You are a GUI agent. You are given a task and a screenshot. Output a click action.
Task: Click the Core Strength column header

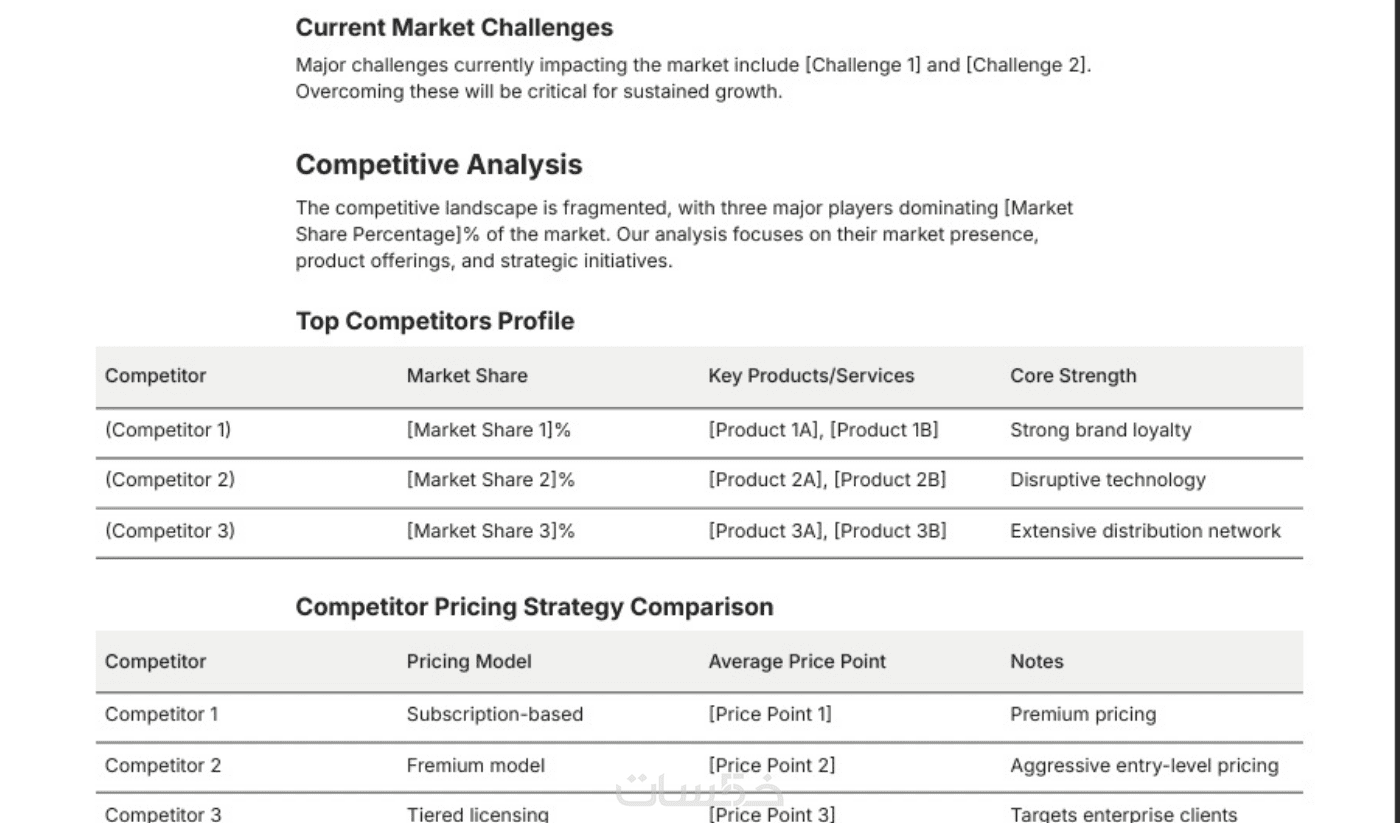(1073, 376)
